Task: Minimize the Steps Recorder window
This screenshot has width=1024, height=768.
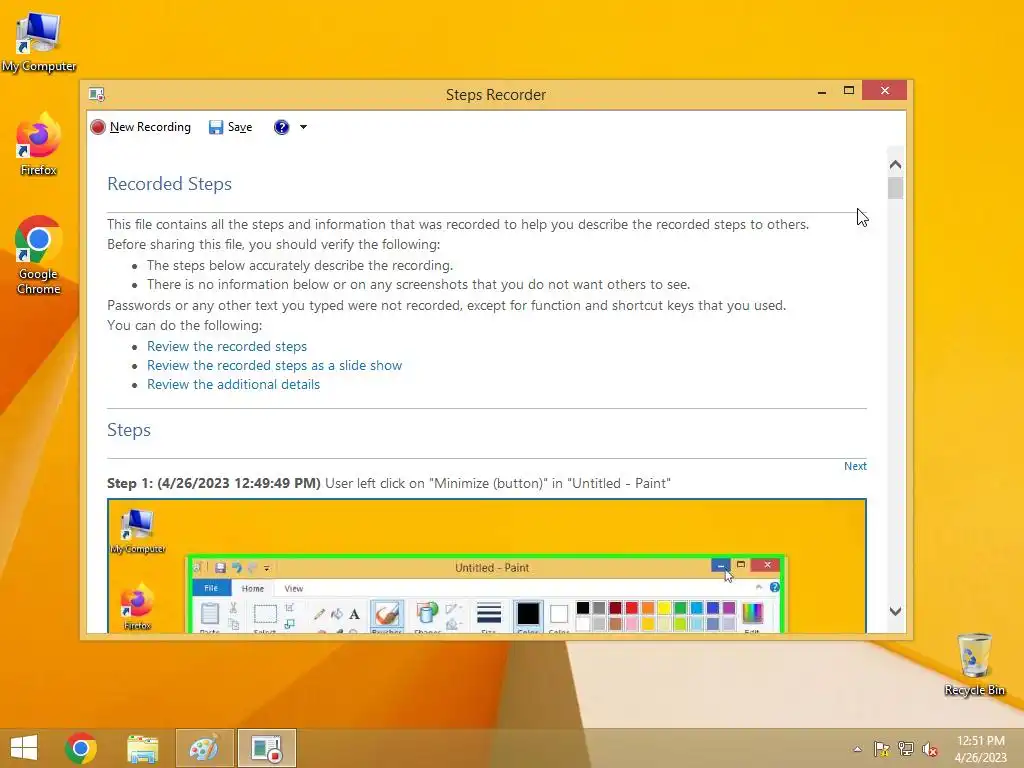Action: [x=822, y=91]
